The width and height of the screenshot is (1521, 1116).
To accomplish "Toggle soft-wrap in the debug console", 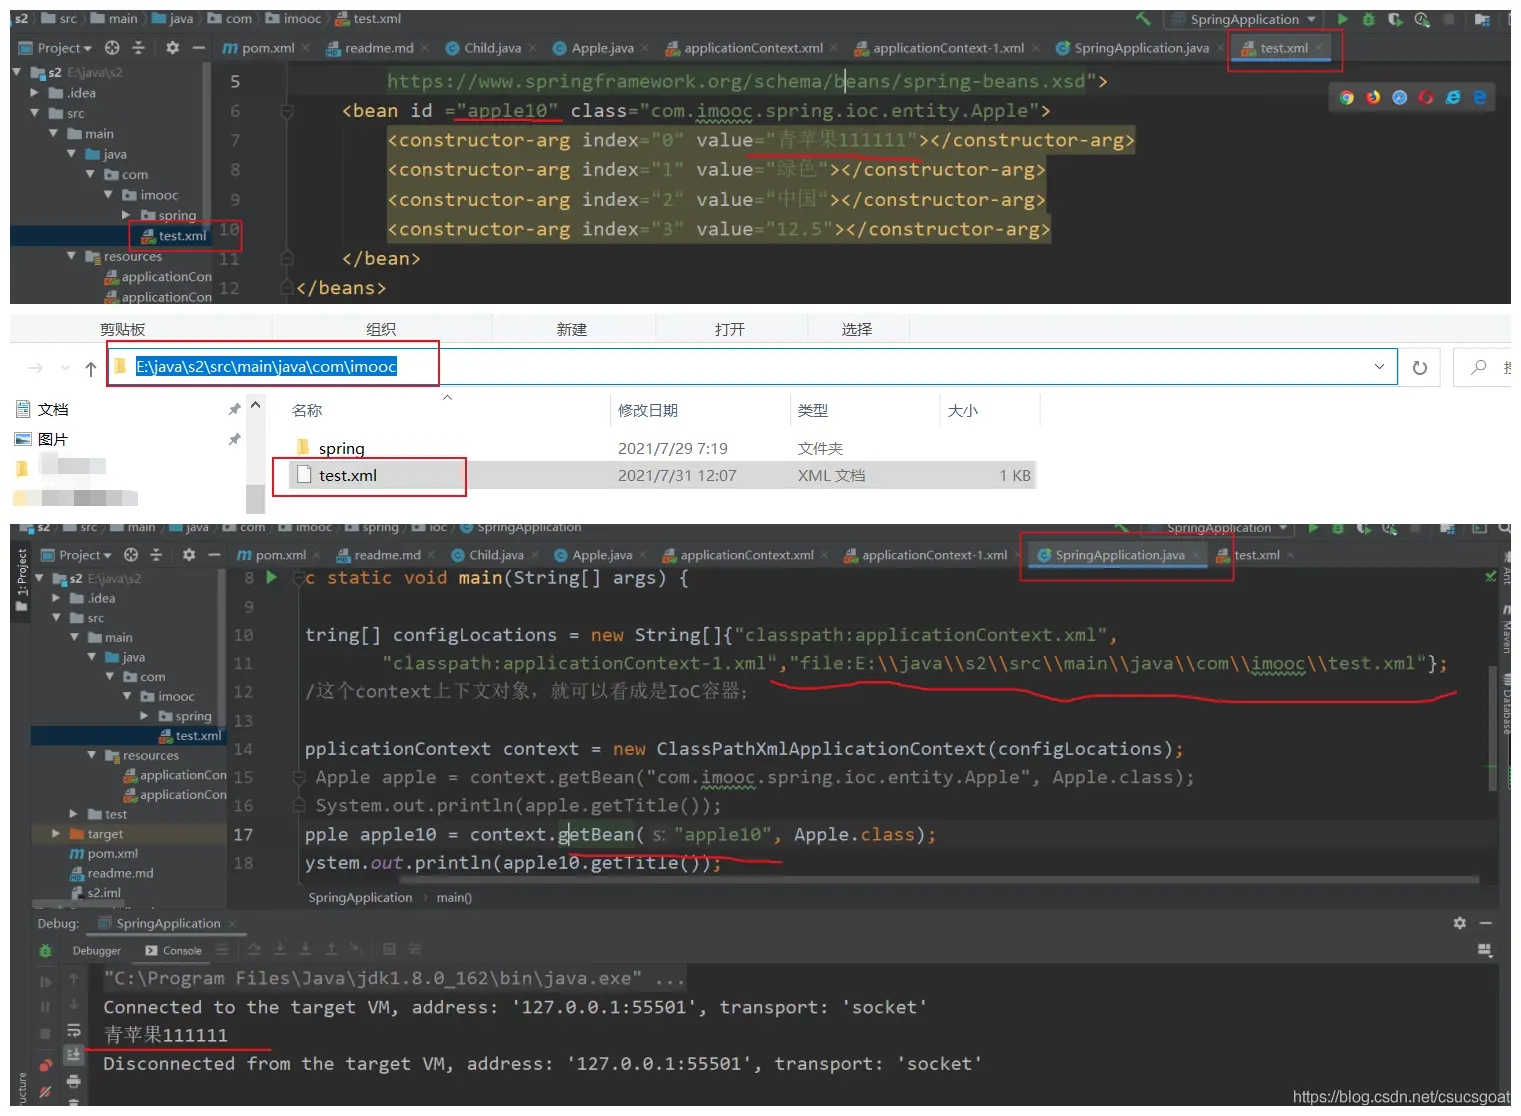I will pyautogui.click(x=73, y=1030).
